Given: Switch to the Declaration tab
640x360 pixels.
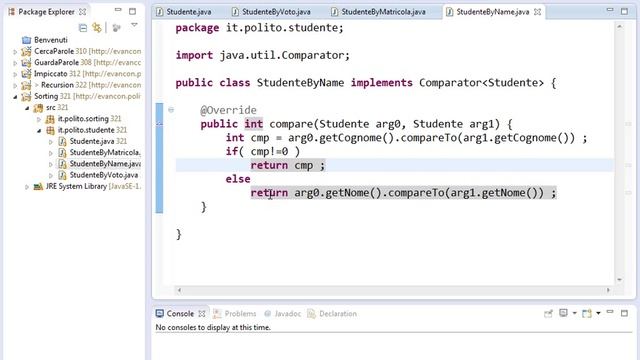Looking at the screenshot, I should (332, 313).
